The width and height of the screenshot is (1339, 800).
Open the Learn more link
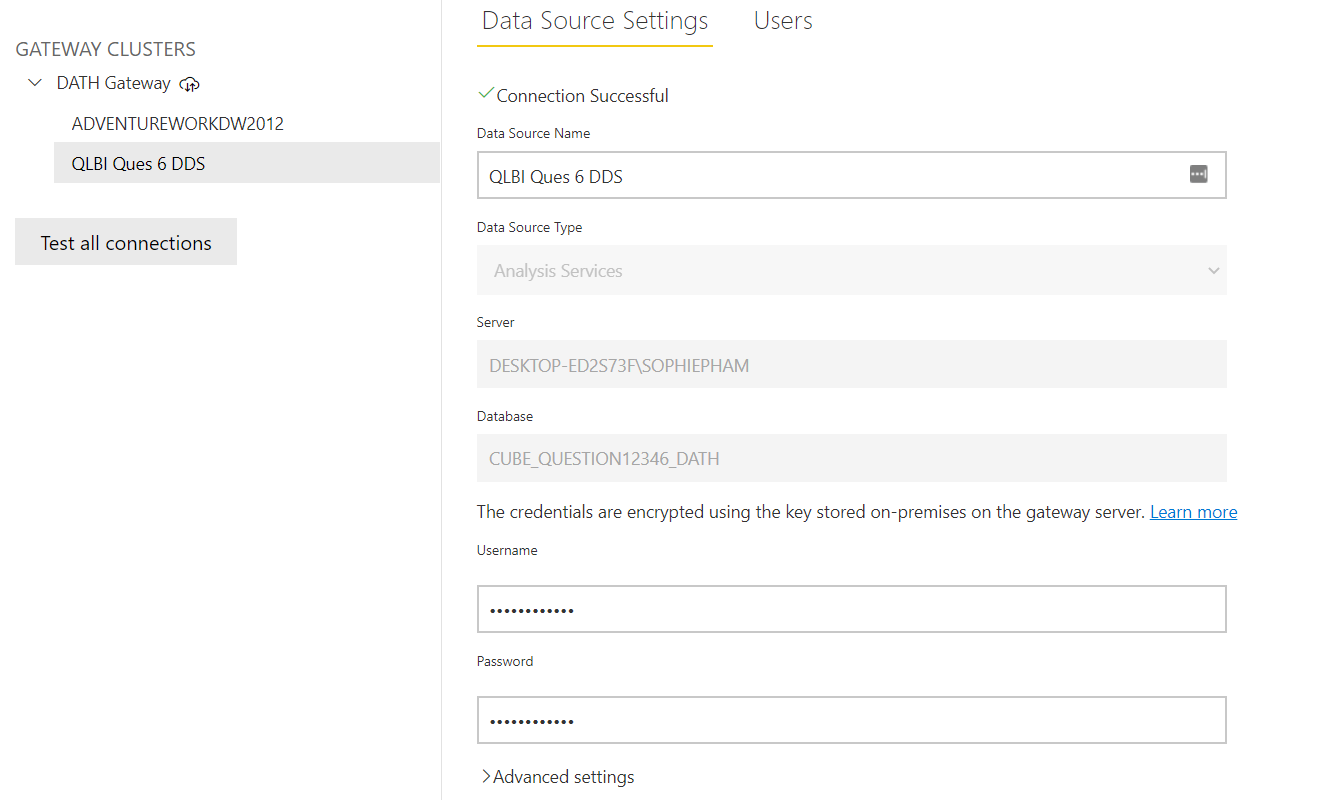click(x=1193, y=512)
